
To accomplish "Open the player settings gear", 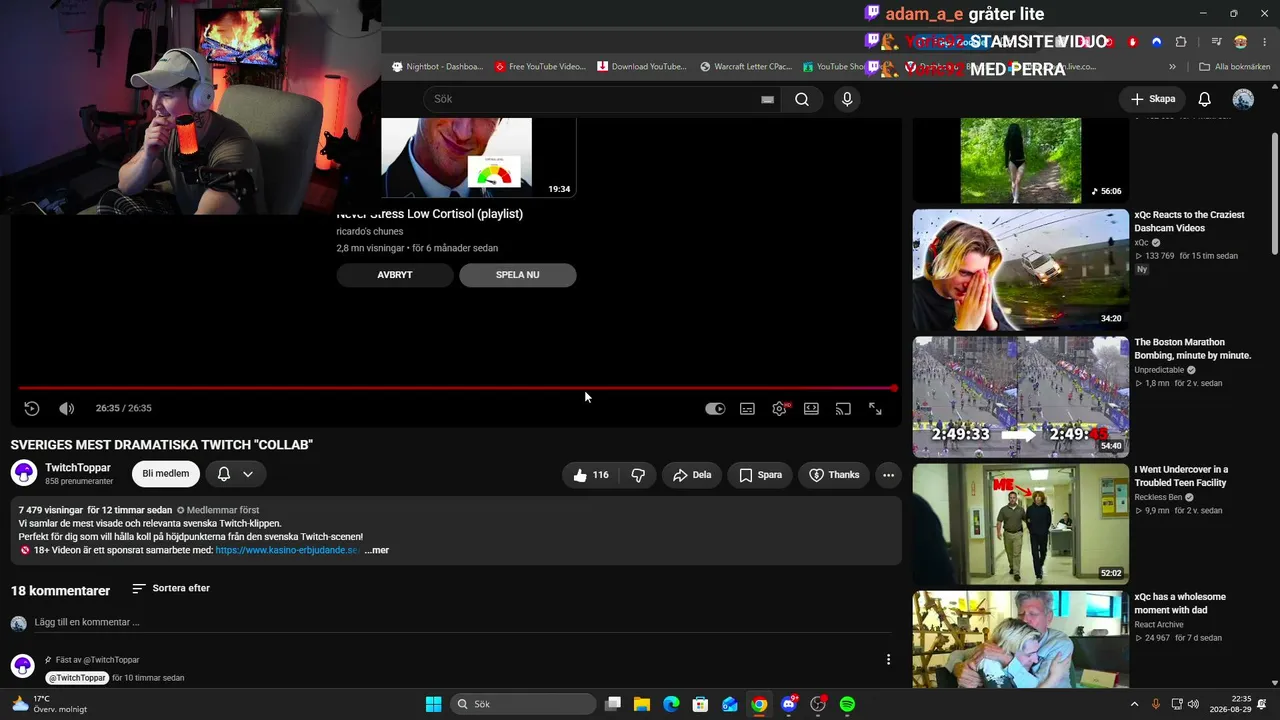I will (x=779, y=408).
